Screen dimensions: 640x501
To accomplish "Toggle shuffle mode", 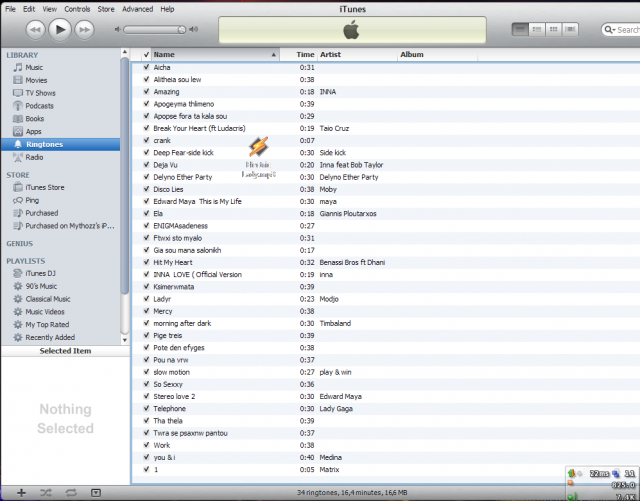I will click(x=46, y=493).
